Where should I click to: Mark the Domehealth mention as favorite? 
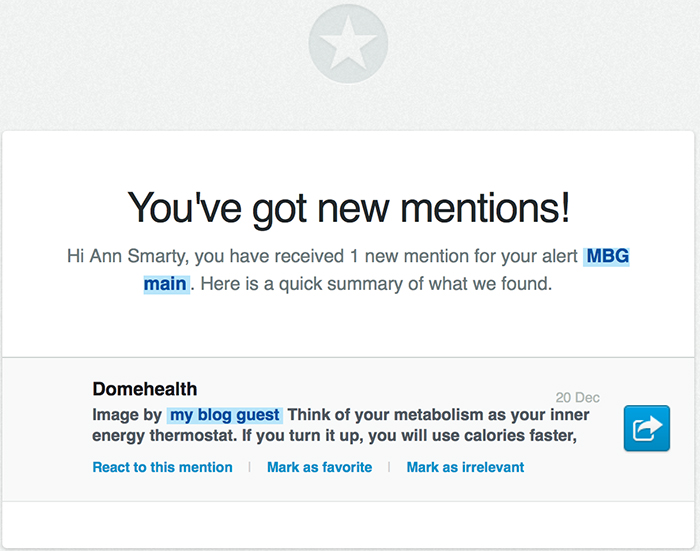coord(319,467)
